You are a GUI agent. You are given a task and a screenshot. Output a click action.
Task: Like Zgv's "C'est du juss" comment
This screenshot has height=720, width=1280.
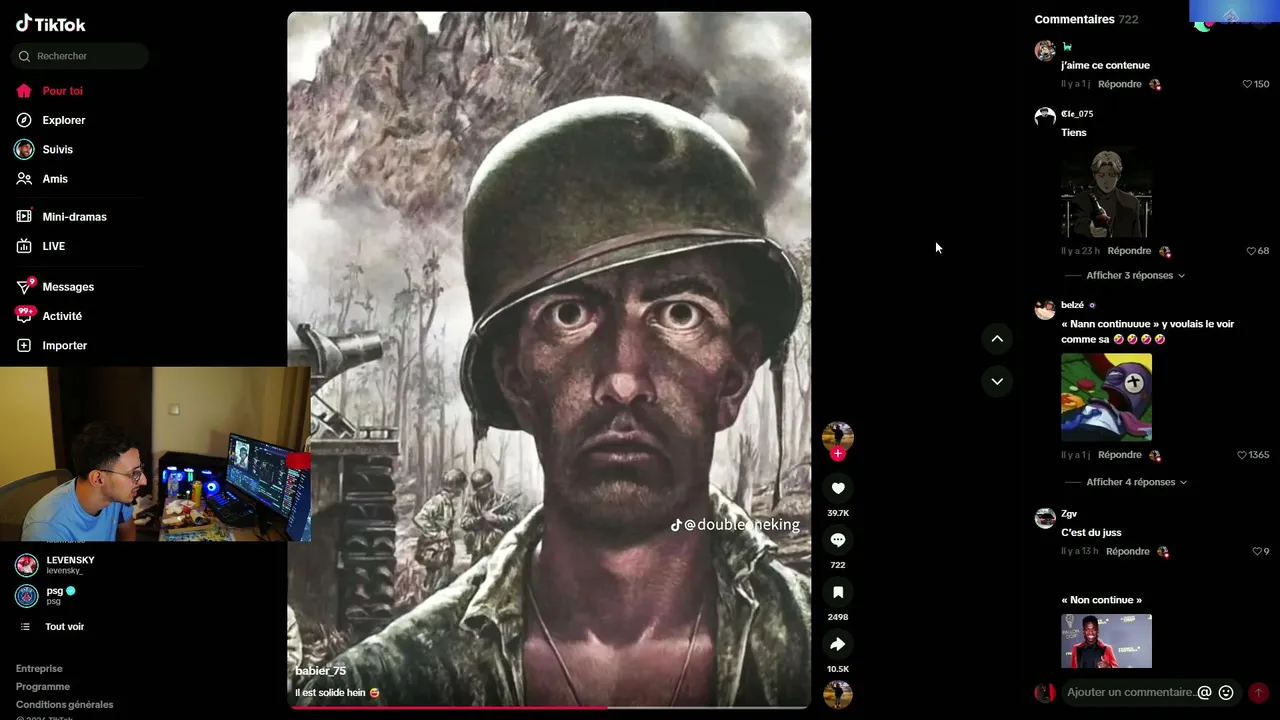tap(1257, 551)
